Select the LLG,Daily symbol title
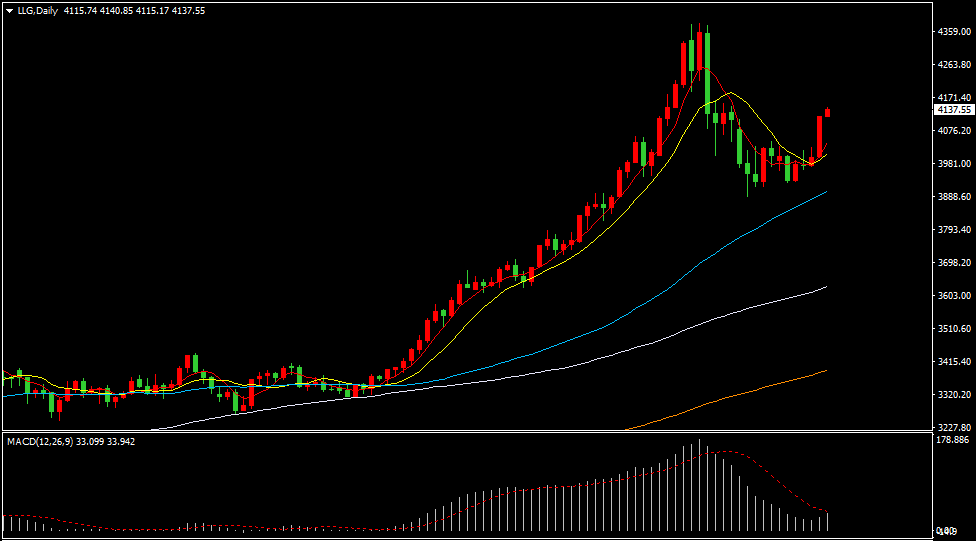976x541 pixels. pyautogui.click(x=37, y=11)
